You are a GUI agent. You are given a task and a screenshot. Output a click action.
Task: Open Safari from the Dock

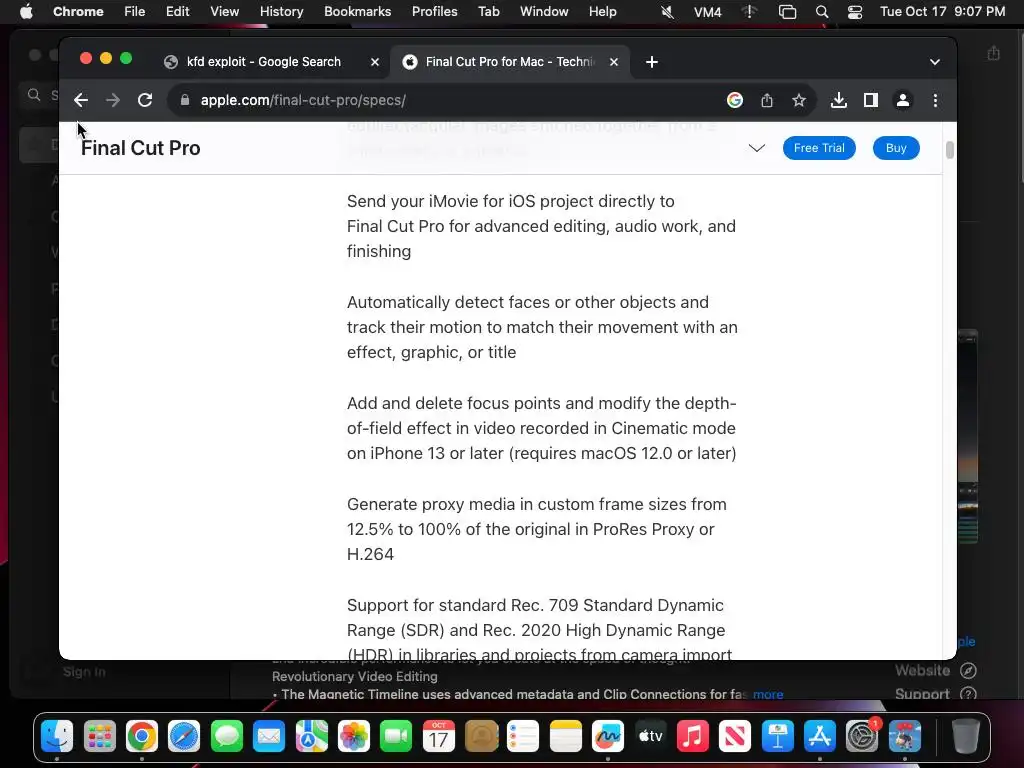tap(184, 737)
